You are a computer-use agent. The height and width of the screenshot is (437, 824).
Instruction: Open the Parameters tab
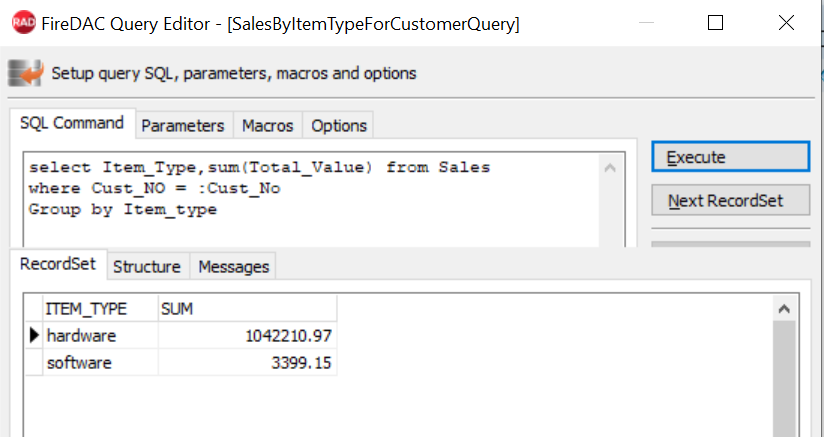coord(183,126)
